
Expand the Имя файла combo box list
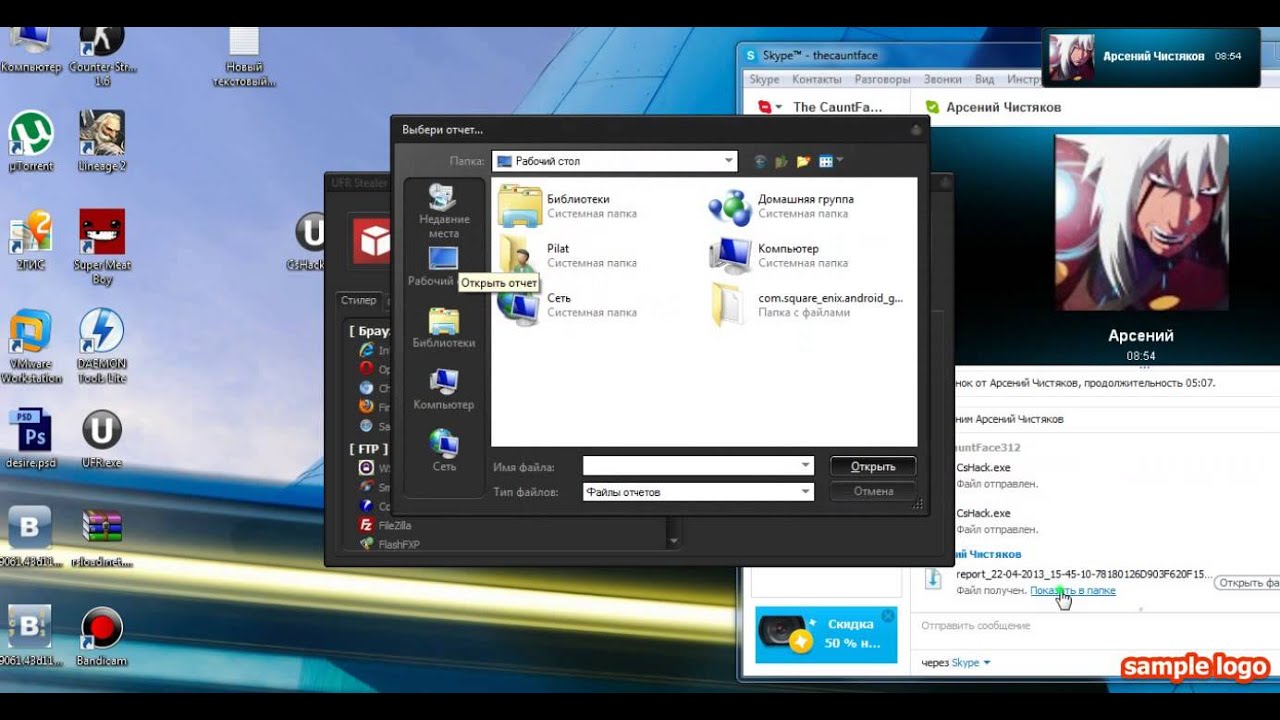click(x=806, y=465)
